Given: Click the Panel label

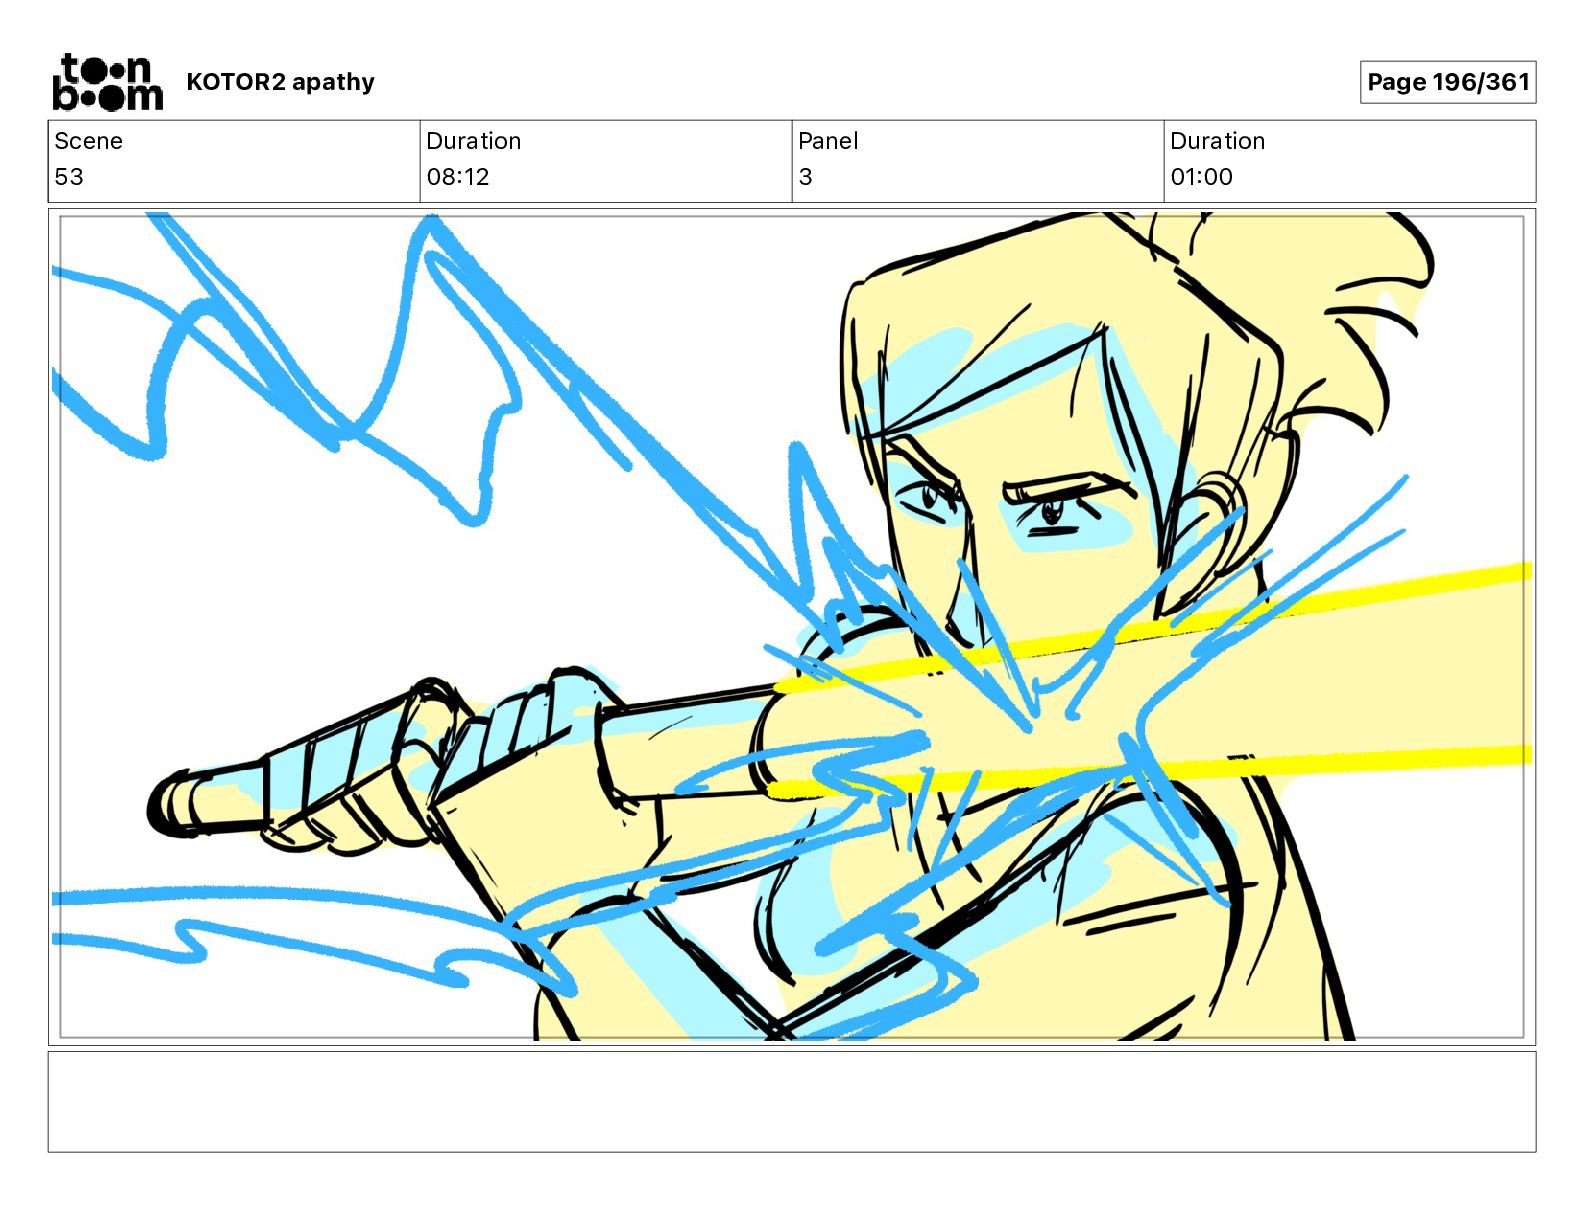Looking at the screenshot, I should [x=828, y=141].
